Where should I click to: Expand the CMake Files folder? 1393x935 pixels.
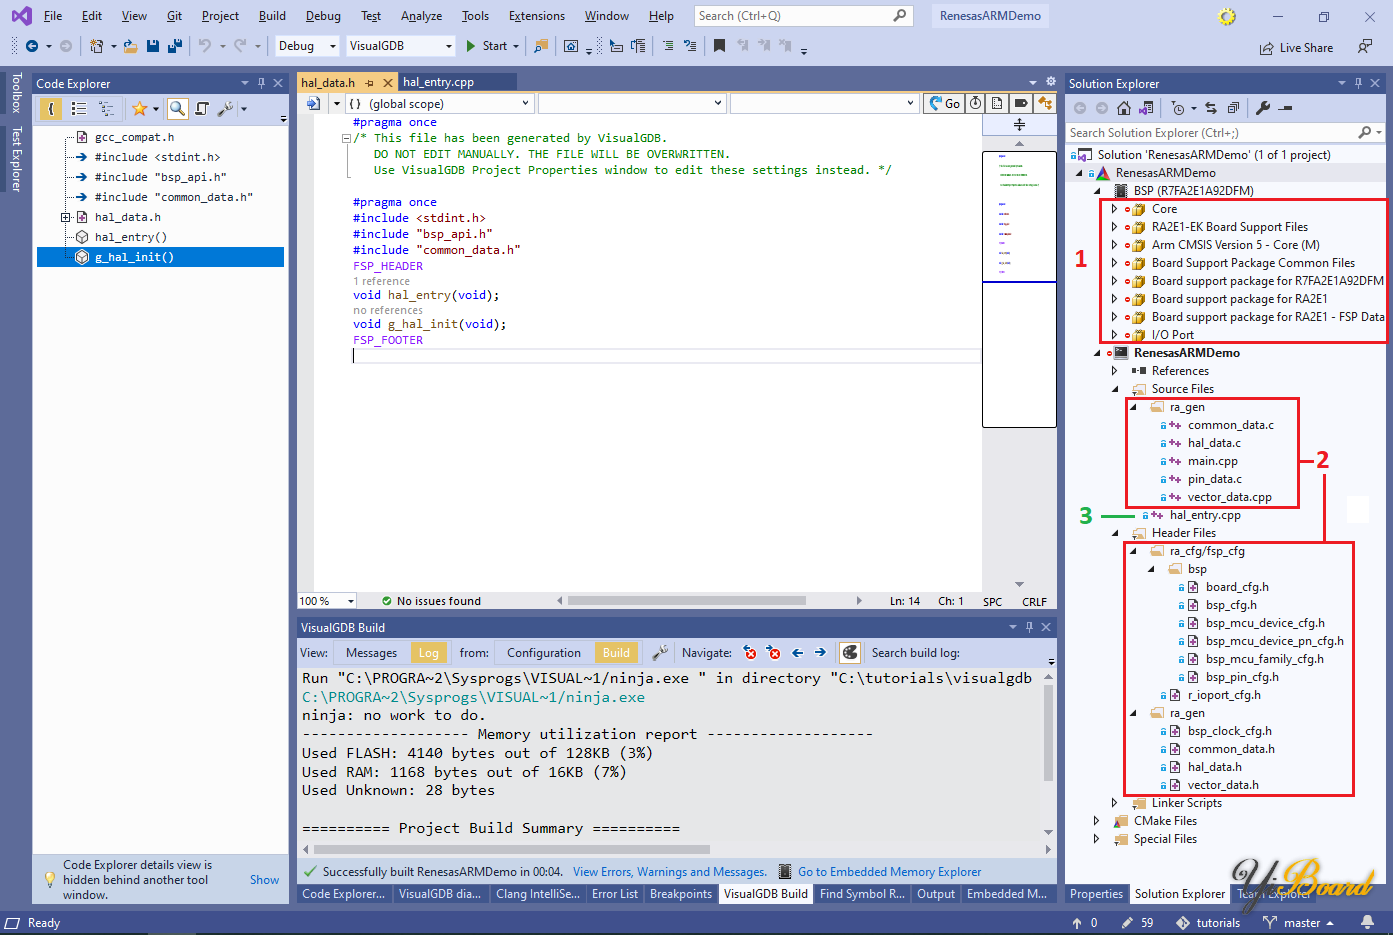[x=1096, y=821]
